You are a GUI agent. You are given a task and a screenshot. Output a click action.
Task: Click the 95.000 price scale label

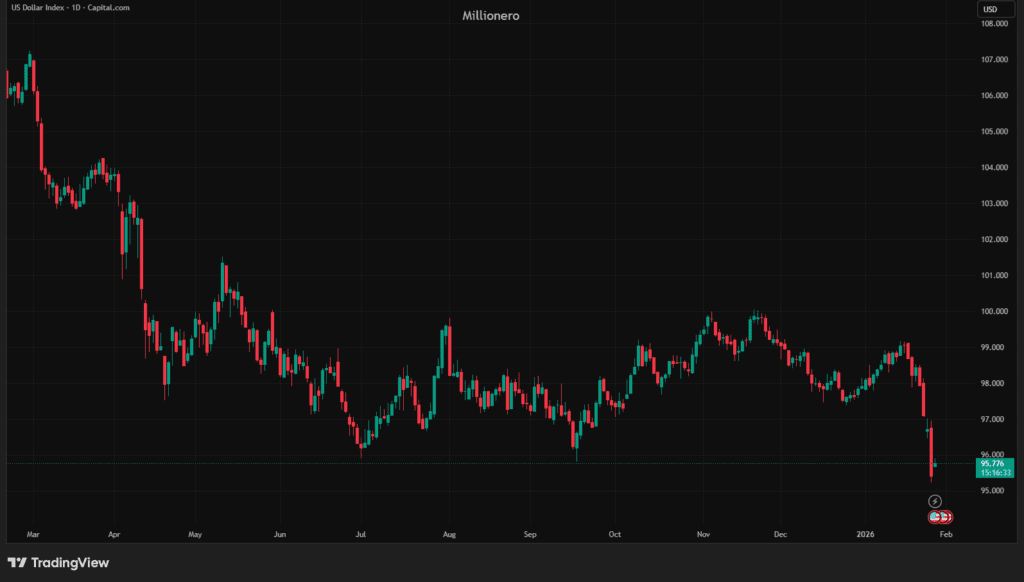[992, 491]
